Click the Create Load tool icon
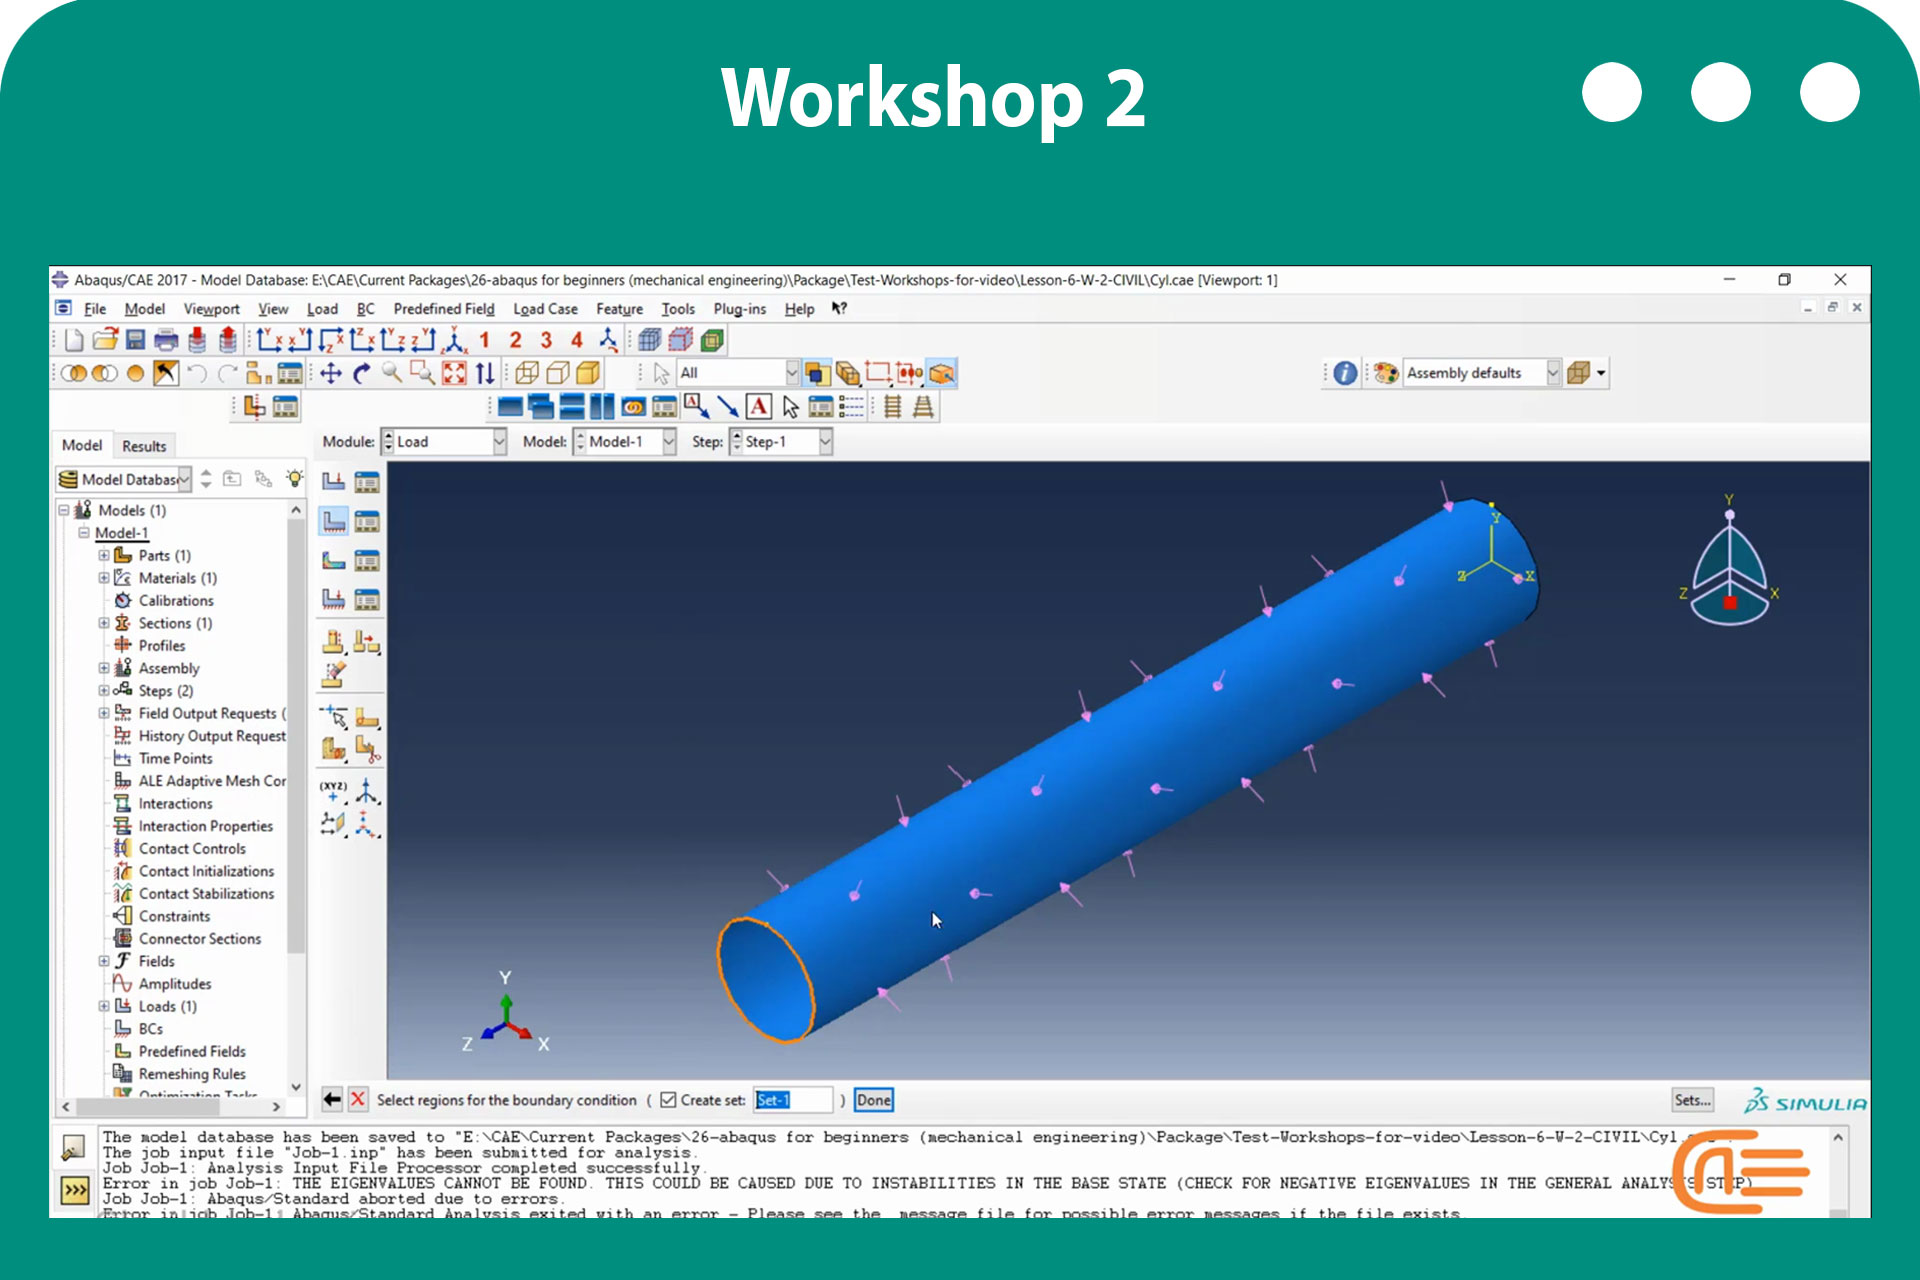This screenshot has width=1920, height=1280. pos(333,482)
